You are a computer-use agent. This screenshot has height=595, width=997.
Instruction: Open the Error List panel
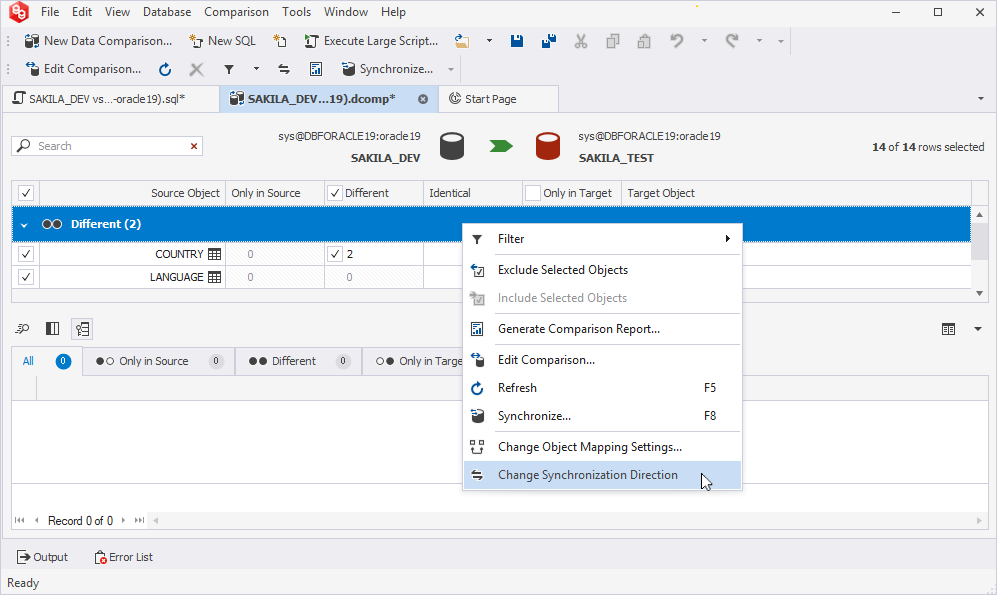coord(123,557)
